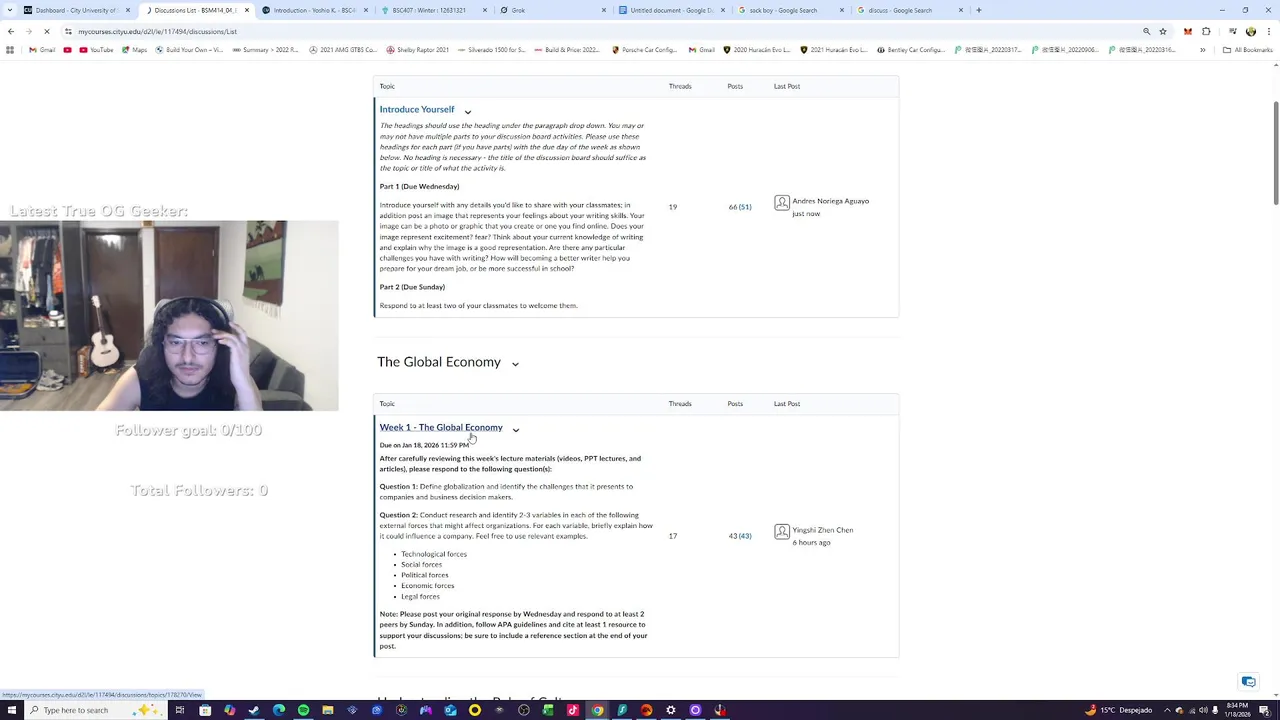Screen dimensions: 1280x720
Task: Switch to Introduction - Yoshio K. tab
Action: 314,10
